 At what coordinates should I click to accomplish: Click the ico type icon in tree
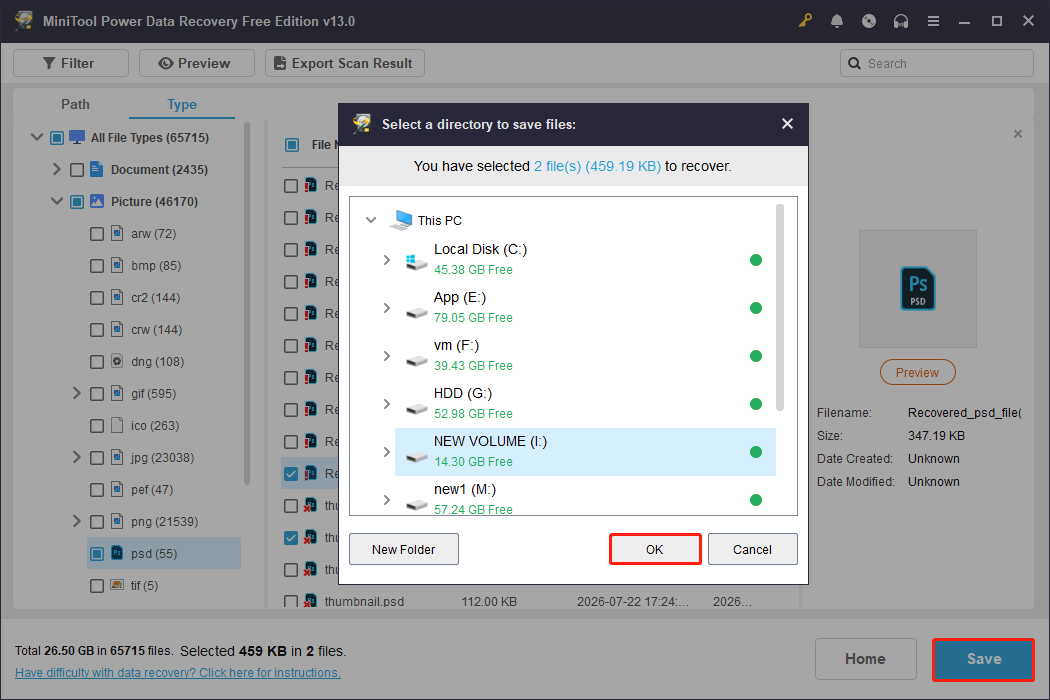pyautogui.click(x=117, y=425)
